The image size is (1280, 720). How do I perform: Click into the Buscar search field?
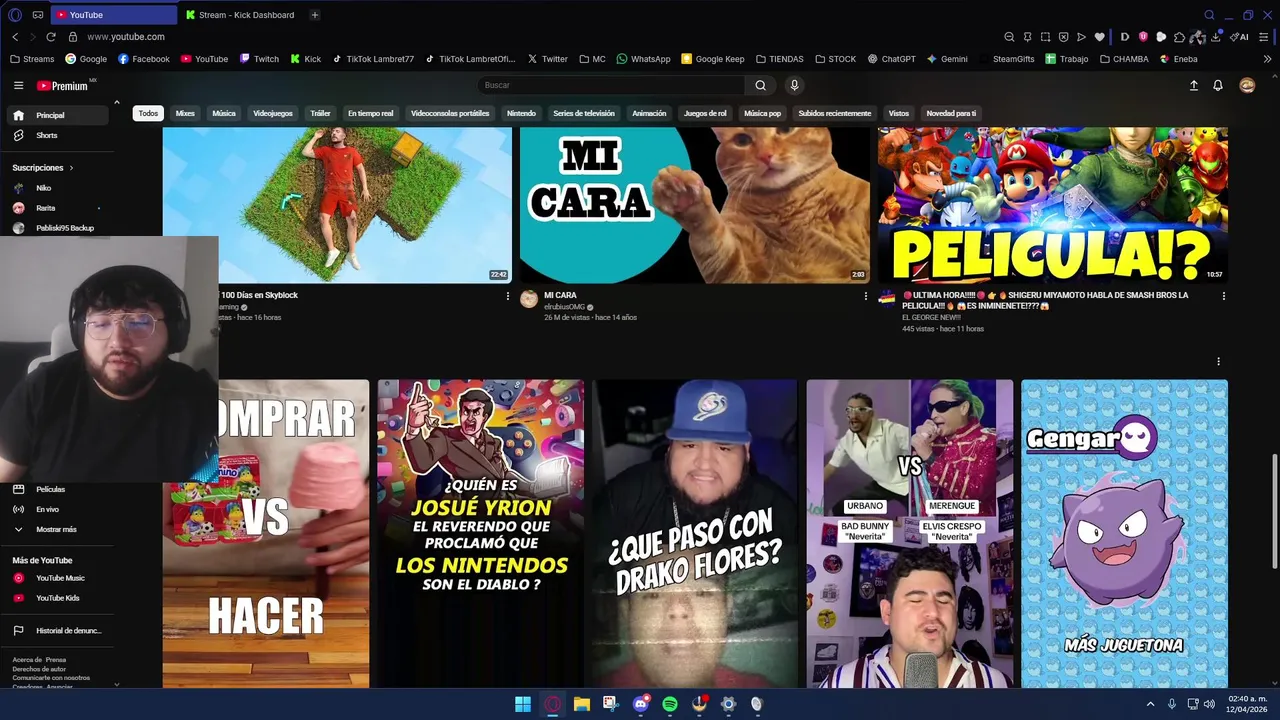[x=610, y=86]
